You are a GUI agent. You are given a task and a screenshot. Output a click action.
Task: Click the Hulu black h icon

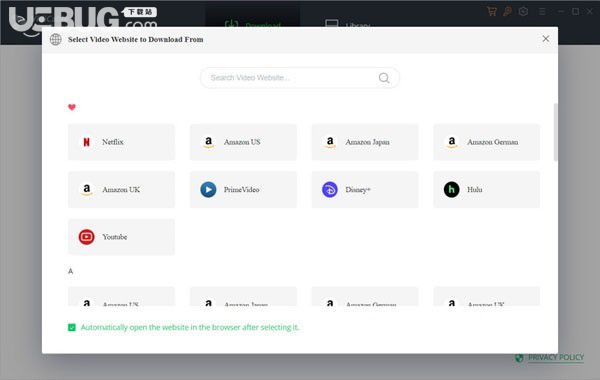pyautogui.click(x=452, y=189)
